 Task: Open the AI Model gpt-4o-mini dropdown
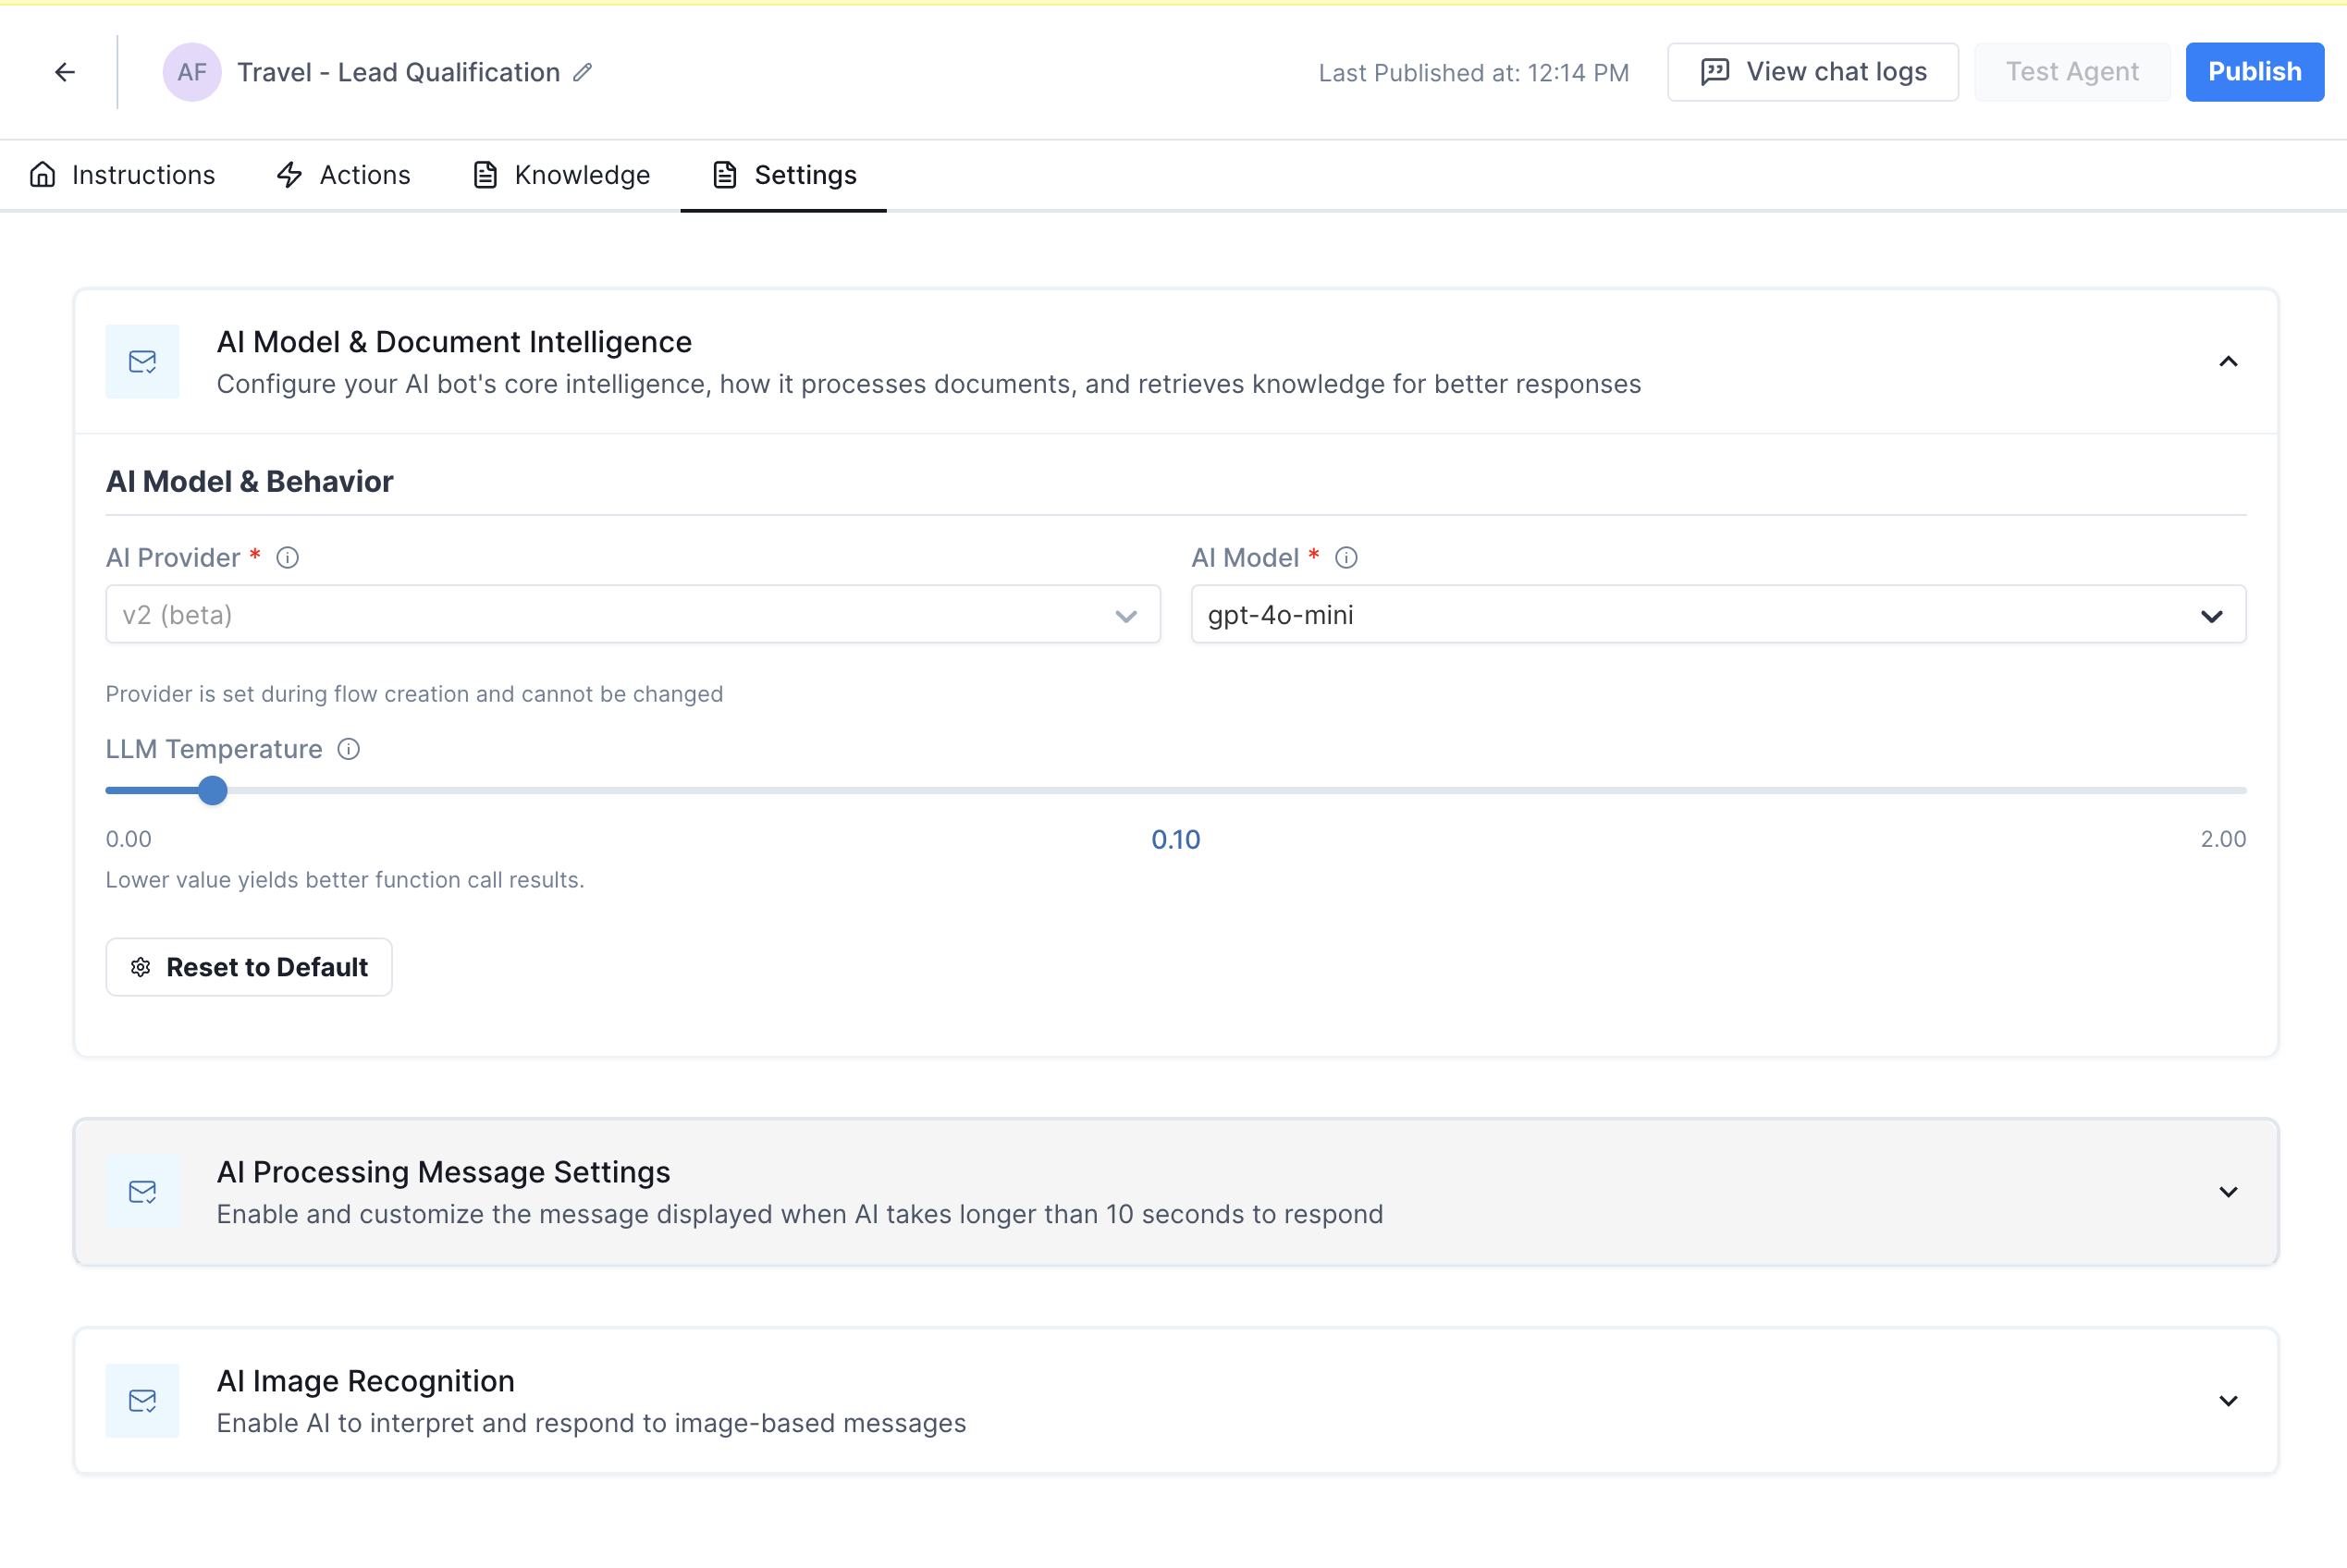pyautogui.click(x=1717, y=615)
